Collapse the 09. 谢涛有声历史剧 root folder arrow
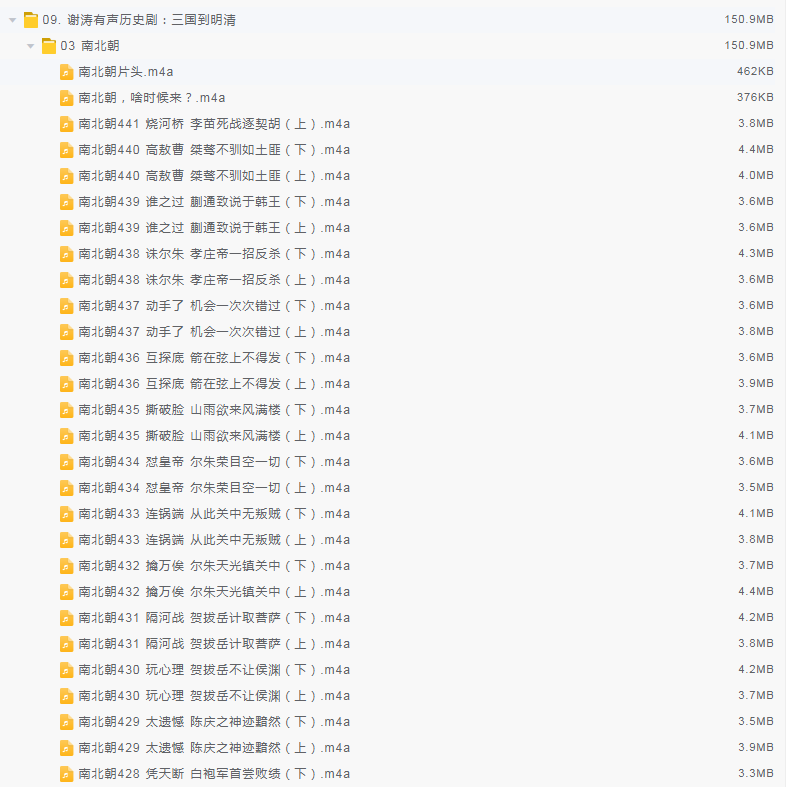Screen dimensions: 792x787 tap(12, 19)
